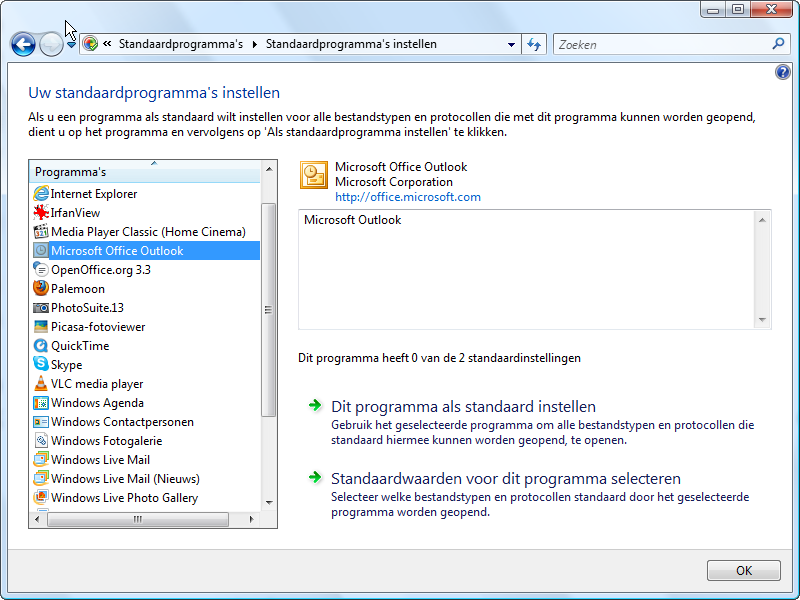Select the Skype icon in programs list
Screen dimensions: 800x600
pos(41,365)
